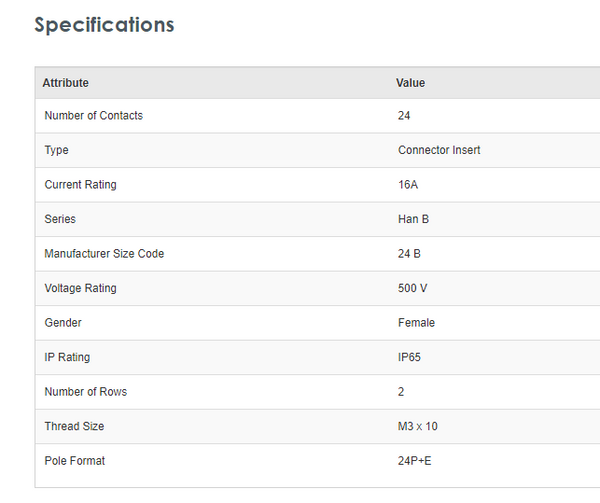Image resolution: width=600 pixels, height=503 pixels.
Task: Click the Han B series value
Action: 414,219
